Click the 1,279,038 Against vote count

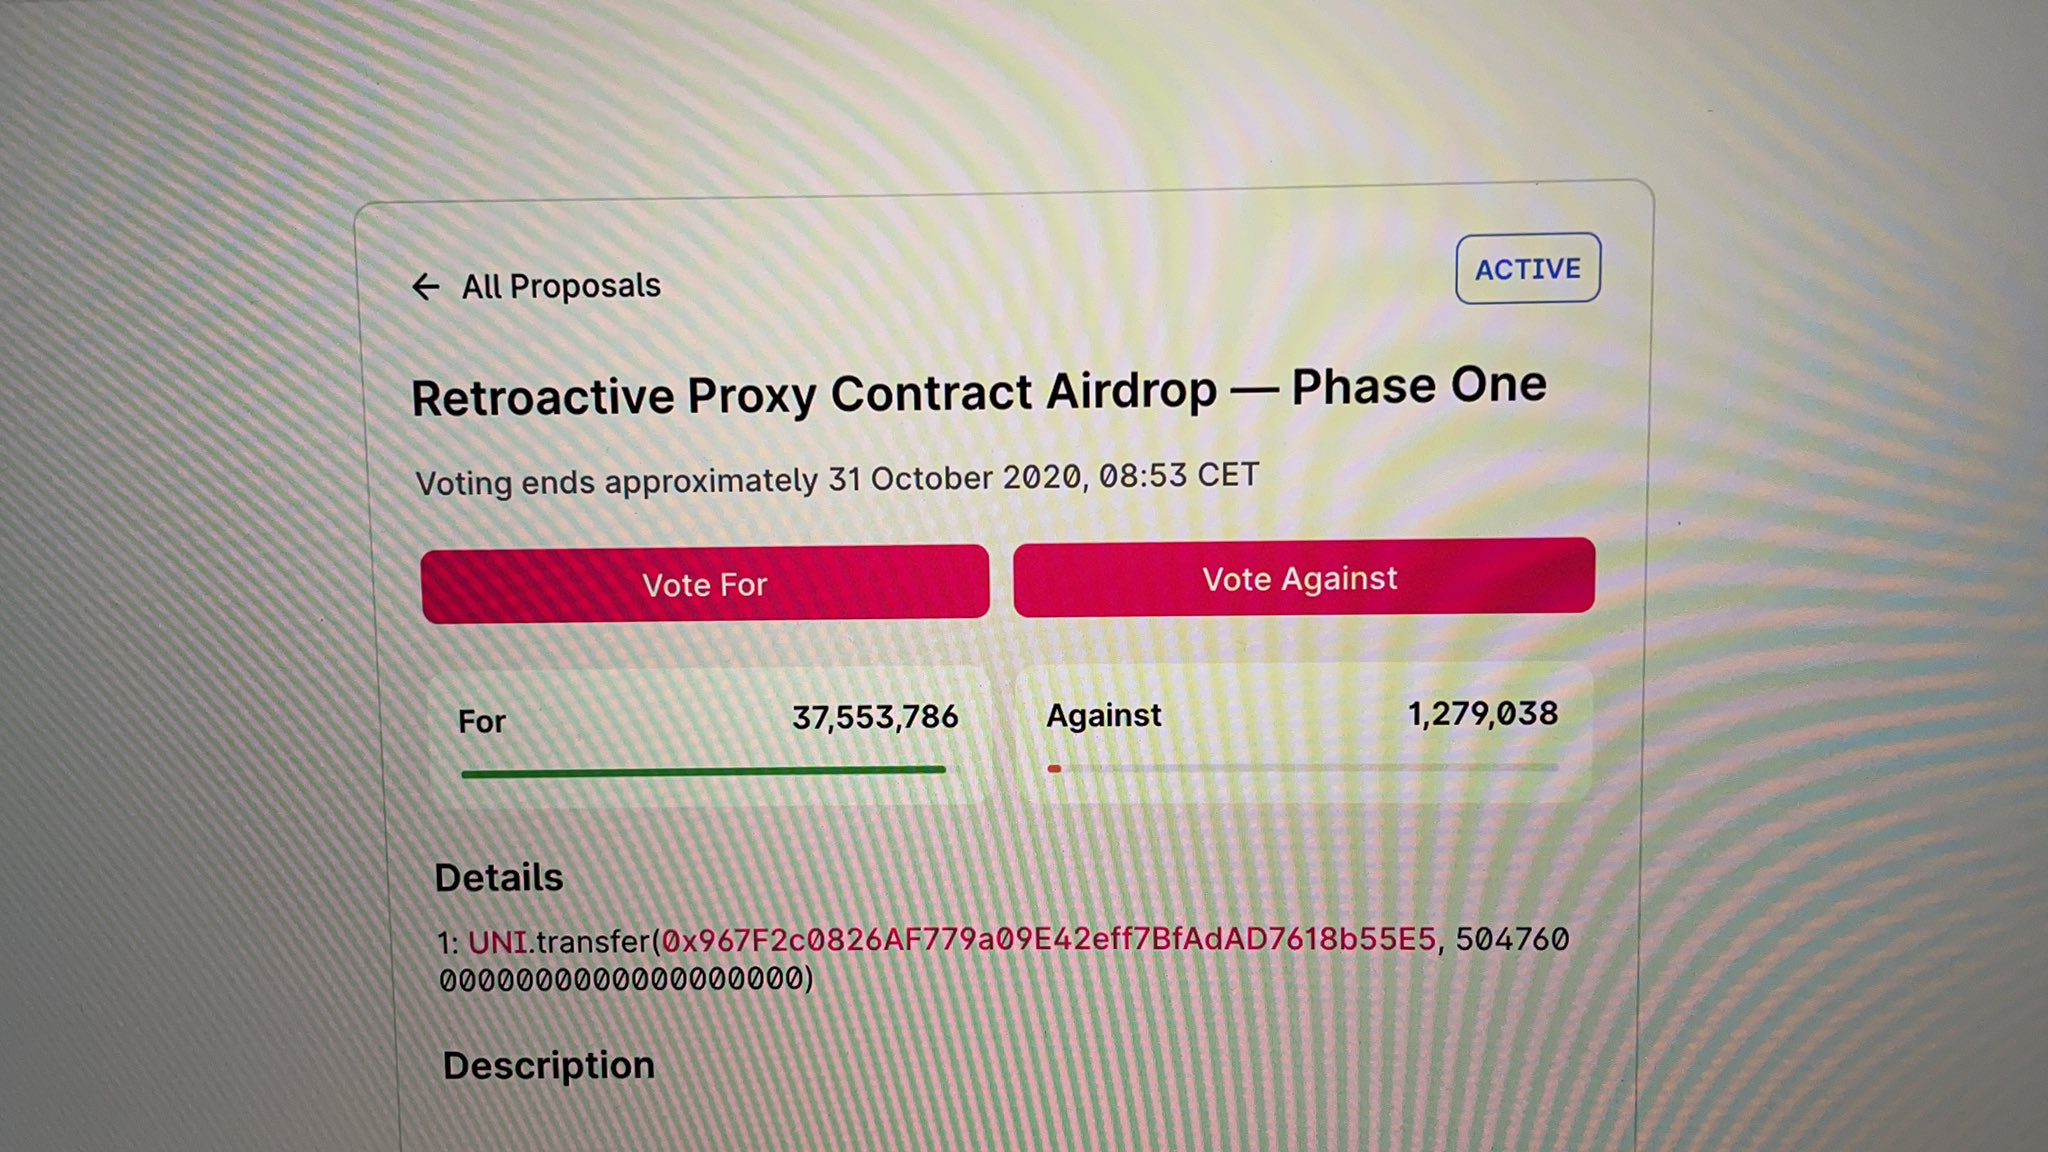(x=1482, y=714)
